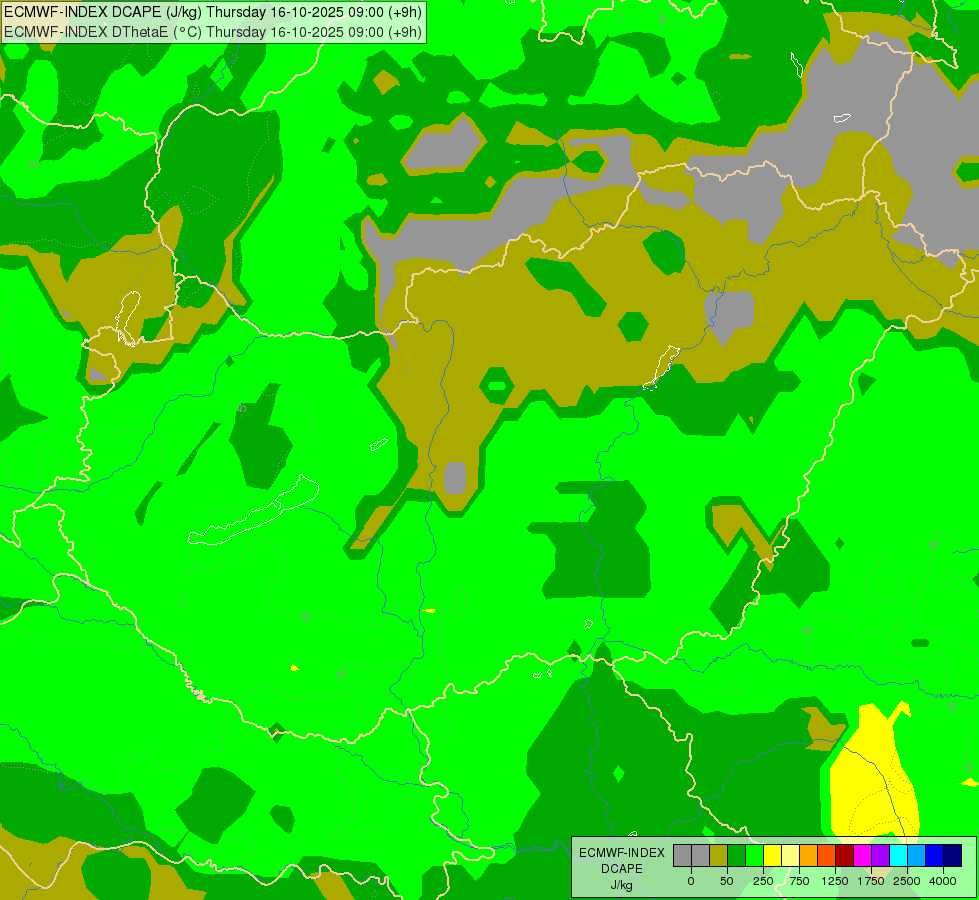979x900 pixels.
Task: Click the purple legend swatch
Action: (880, 856)
